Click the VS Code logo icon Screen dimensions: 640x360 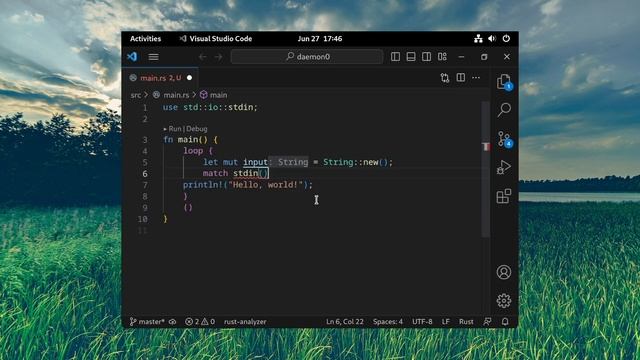(132, 57)
